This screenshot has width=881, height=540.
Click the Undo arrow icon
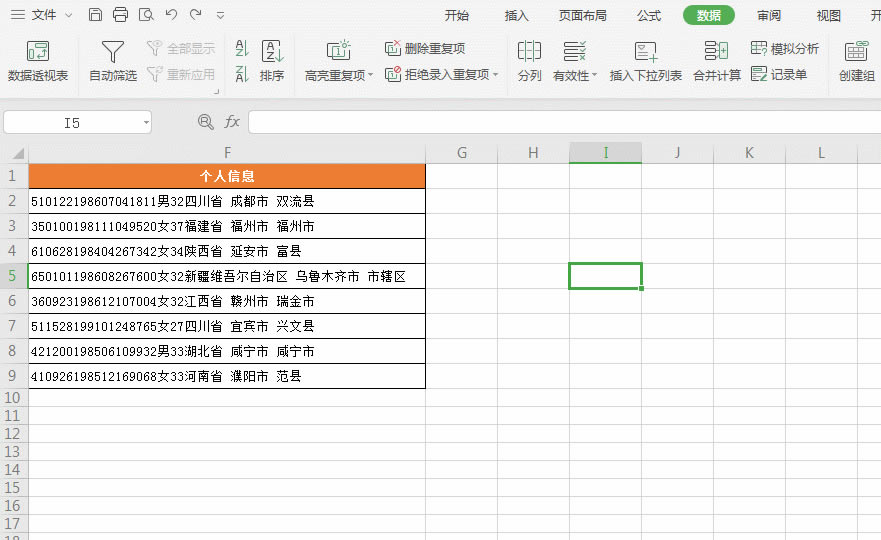click(171, 15)
